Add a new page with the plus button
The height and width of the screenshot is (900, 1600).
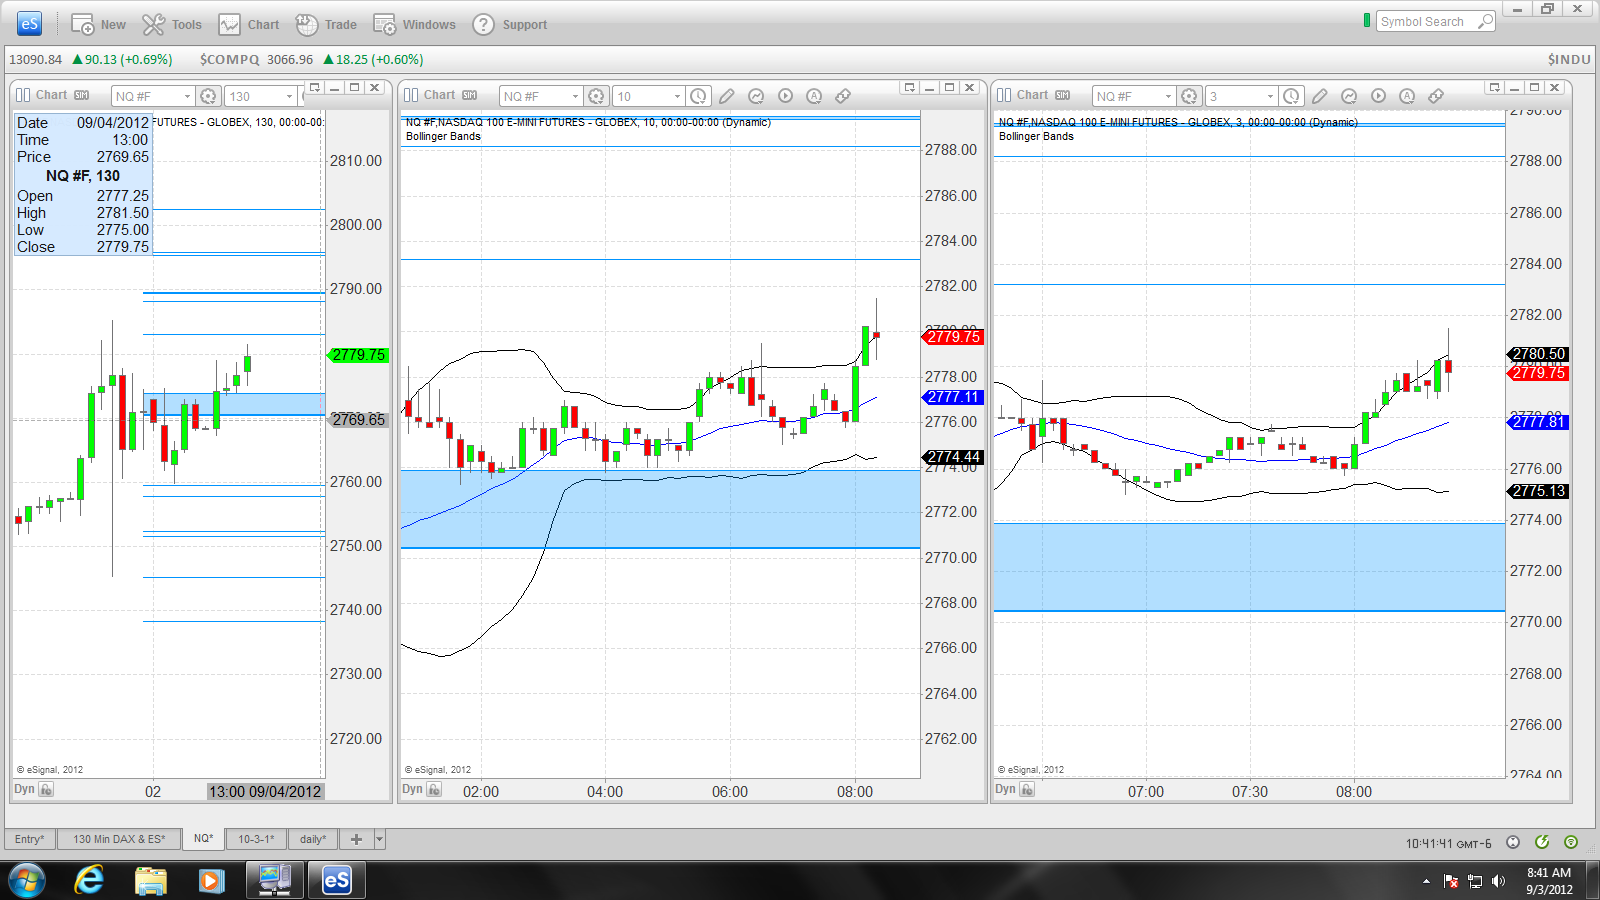coord(356,839)
